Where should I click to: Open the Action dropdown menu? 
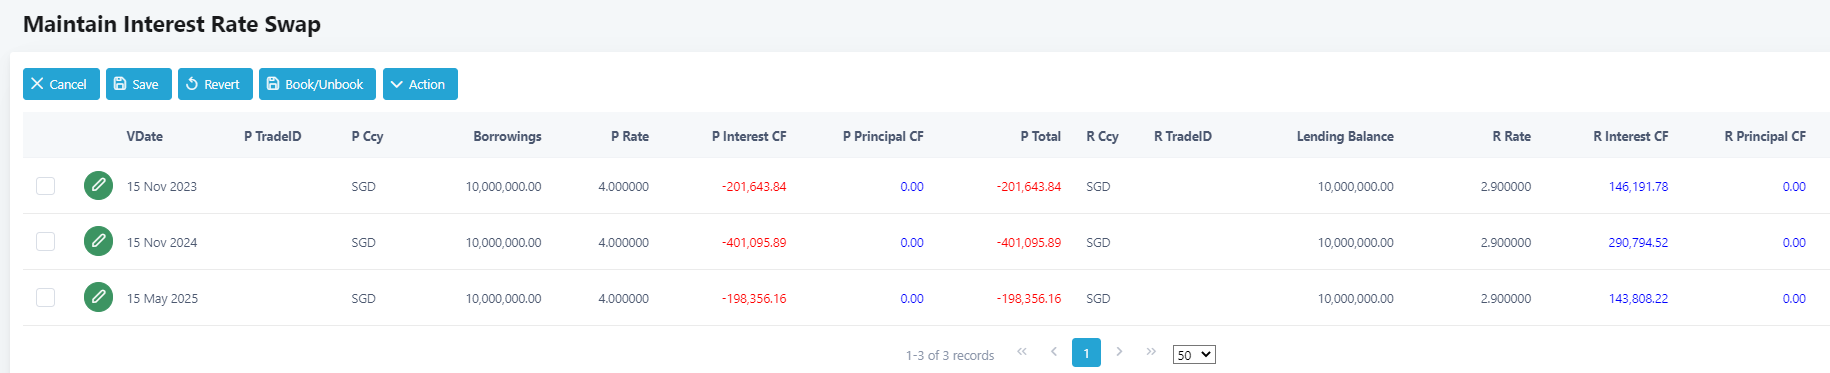pos(420,84)
